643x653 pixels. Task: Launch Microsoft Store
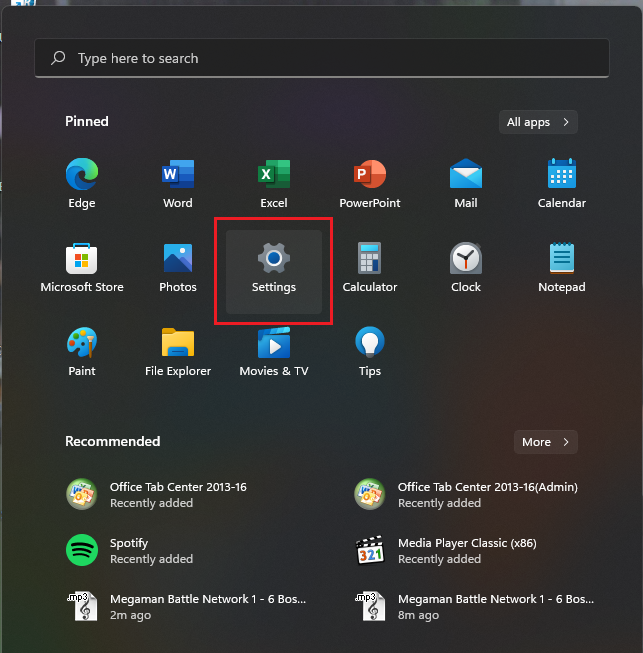(x=82, y=267)
